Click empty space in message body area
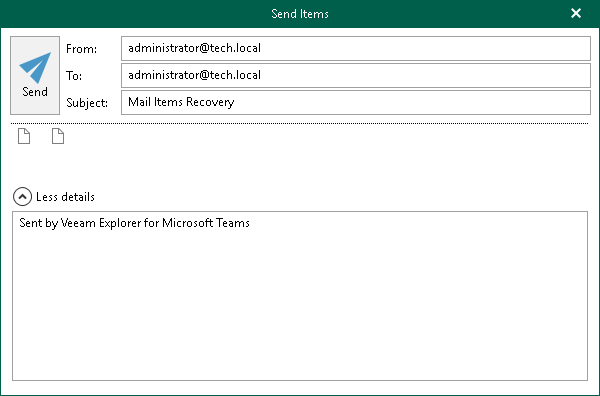Viewport: 600px width, 396px height. 300,306
